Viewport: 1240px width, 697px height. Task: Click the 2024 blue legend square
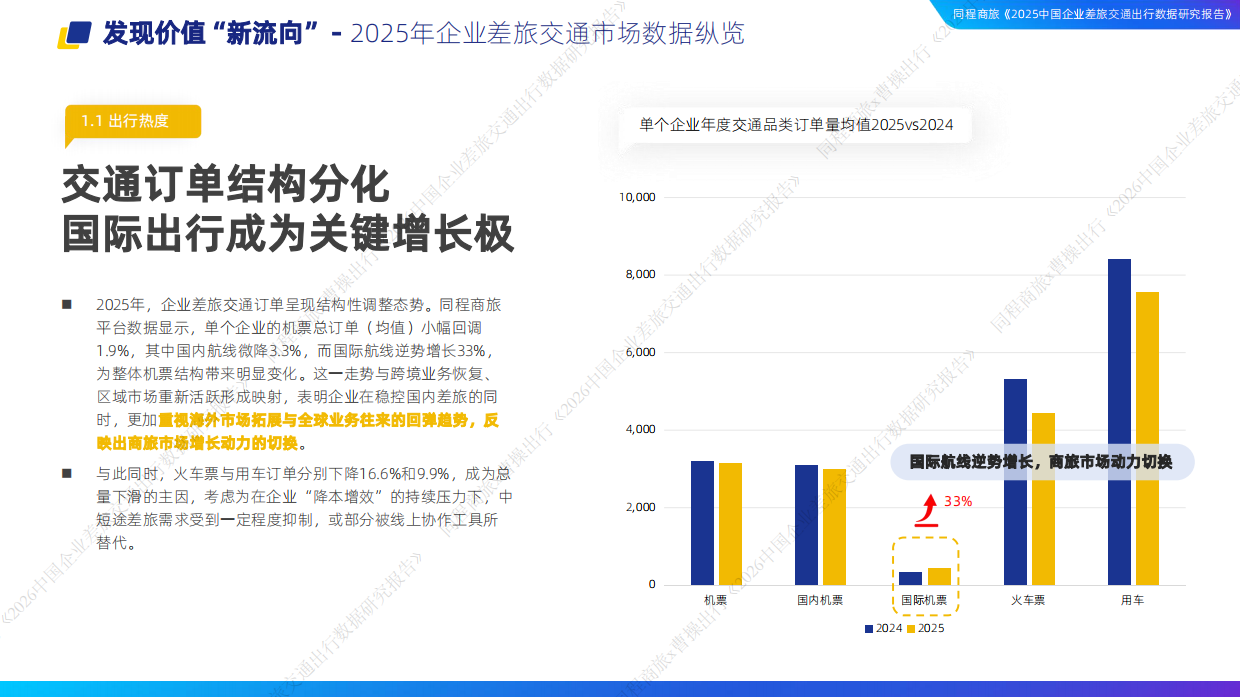(x=867, y=627)
